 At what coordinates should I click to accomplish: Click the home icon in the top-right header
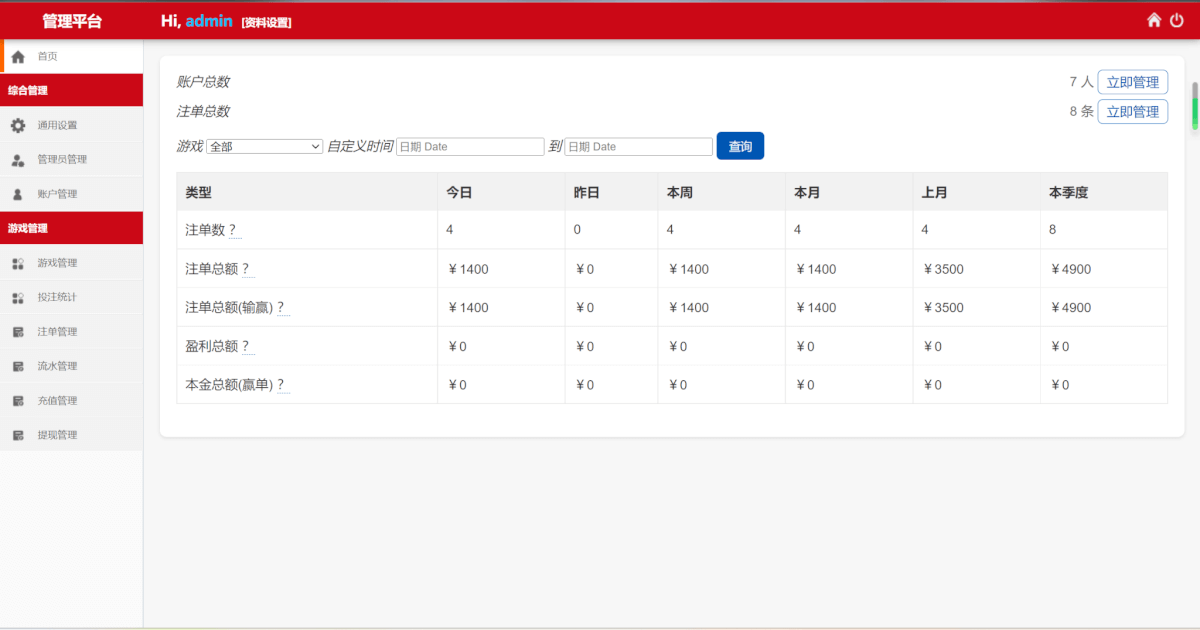coord(1153,20)
